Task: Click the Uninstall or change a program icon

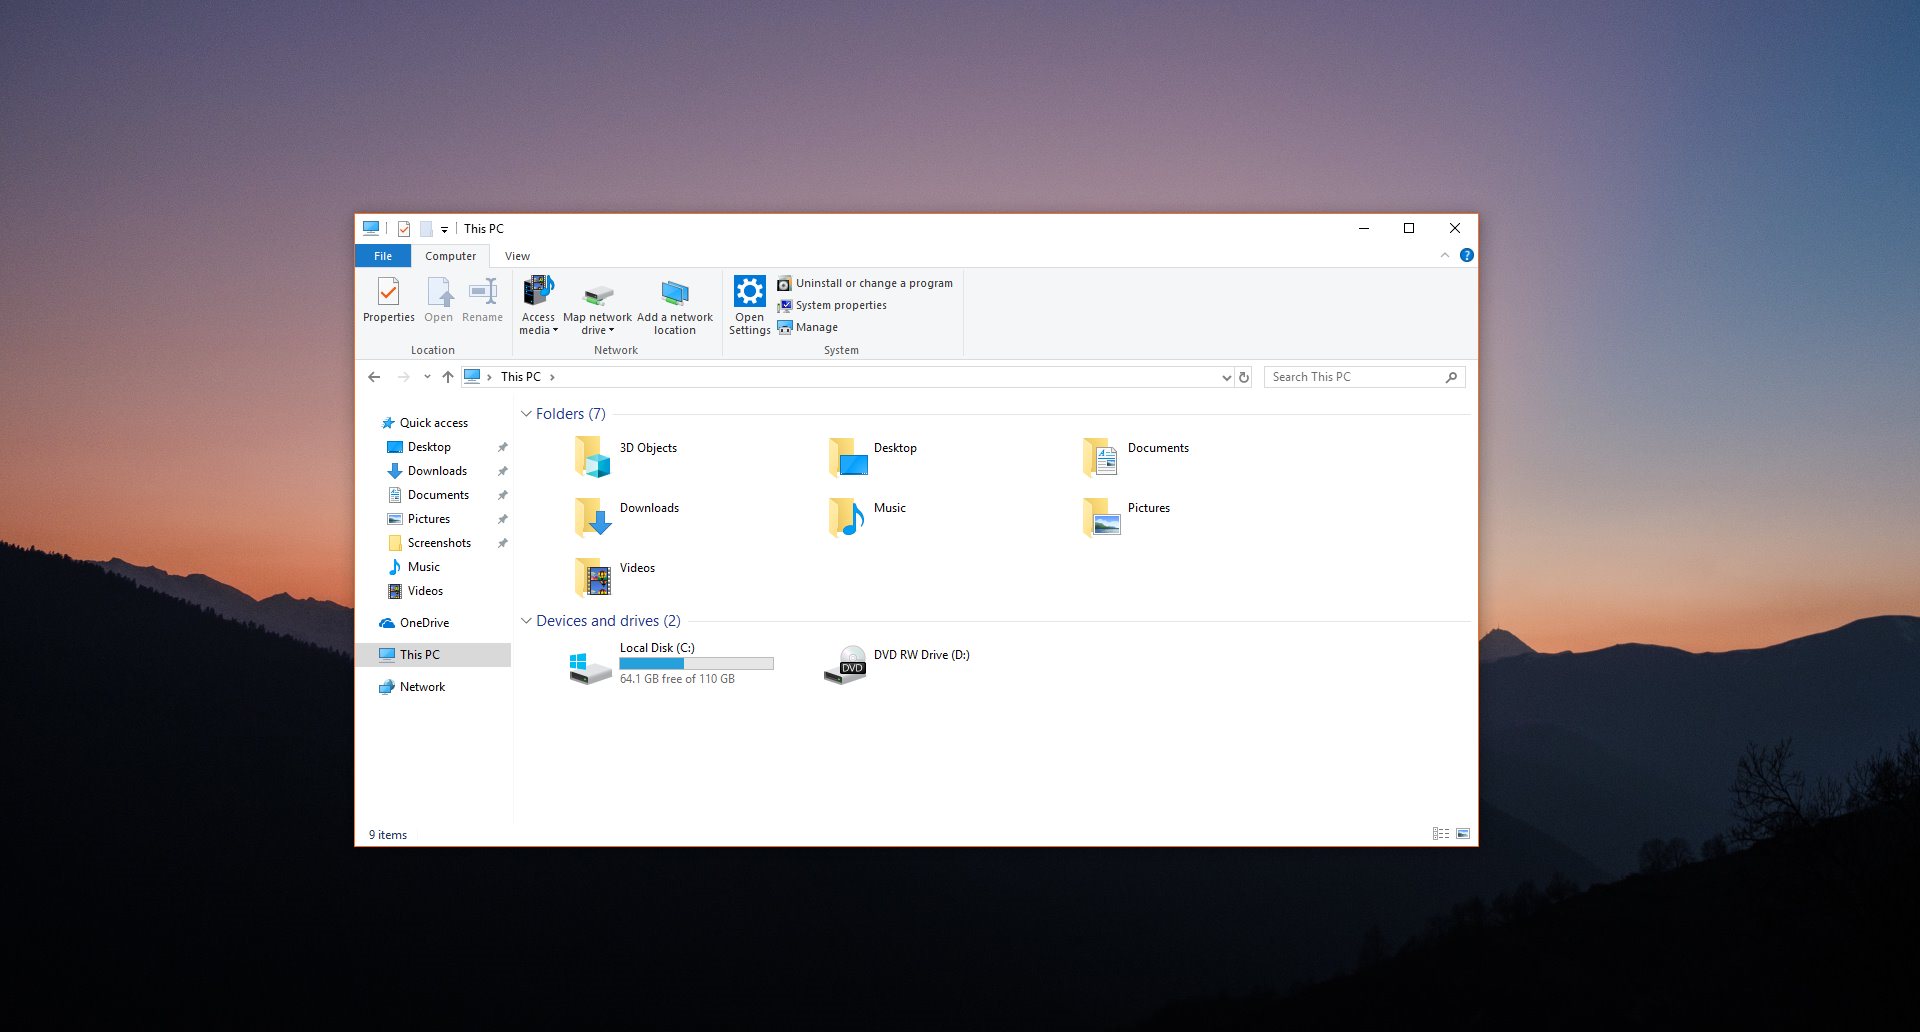Action: (786, 283)
